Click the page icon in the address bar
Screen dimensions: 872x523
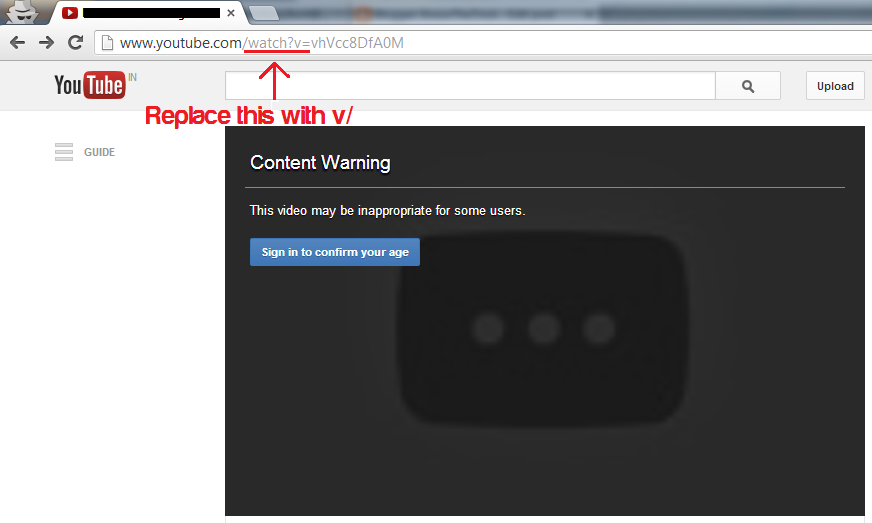point(107,43)
